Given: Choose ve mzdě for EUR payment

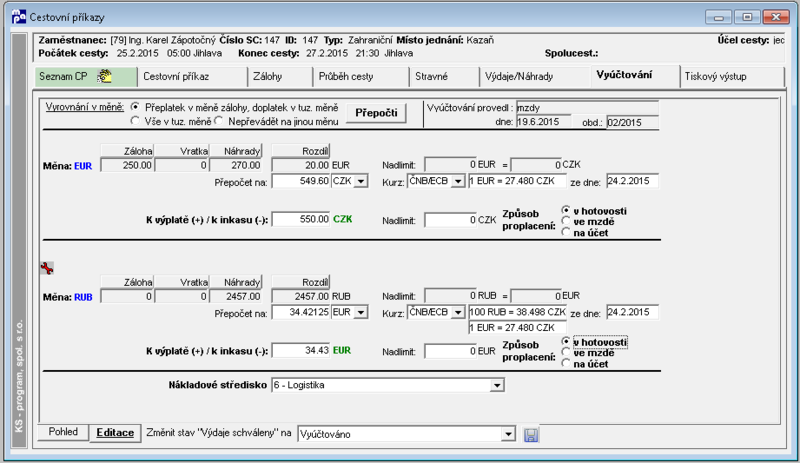Looking at the screenshot, I should coord(565,221).
